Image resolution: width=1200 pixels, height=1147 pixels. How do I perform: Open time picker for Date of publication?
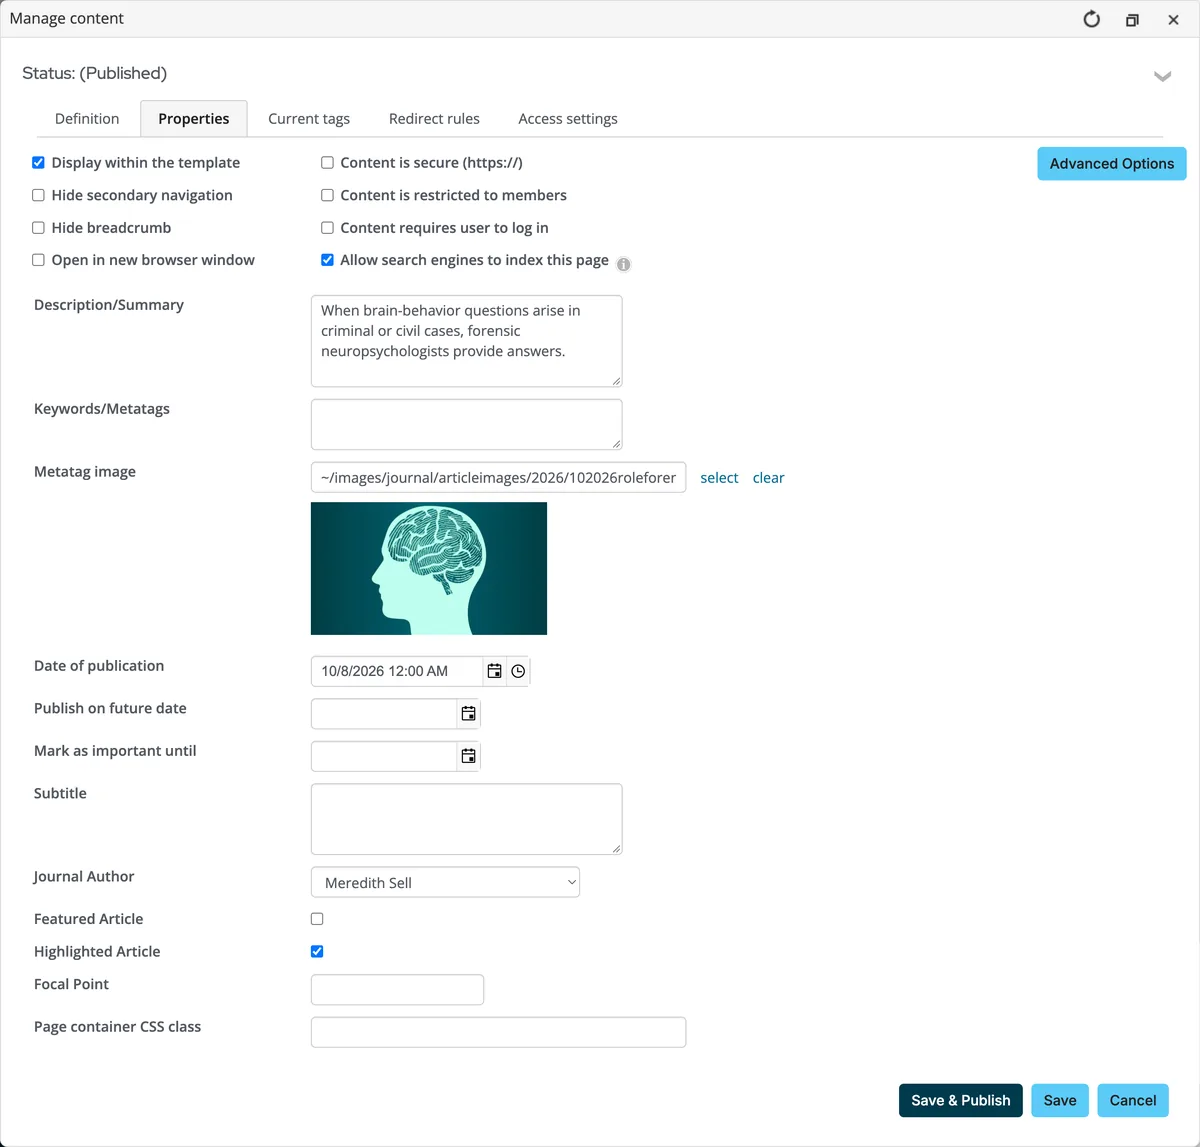518,671
